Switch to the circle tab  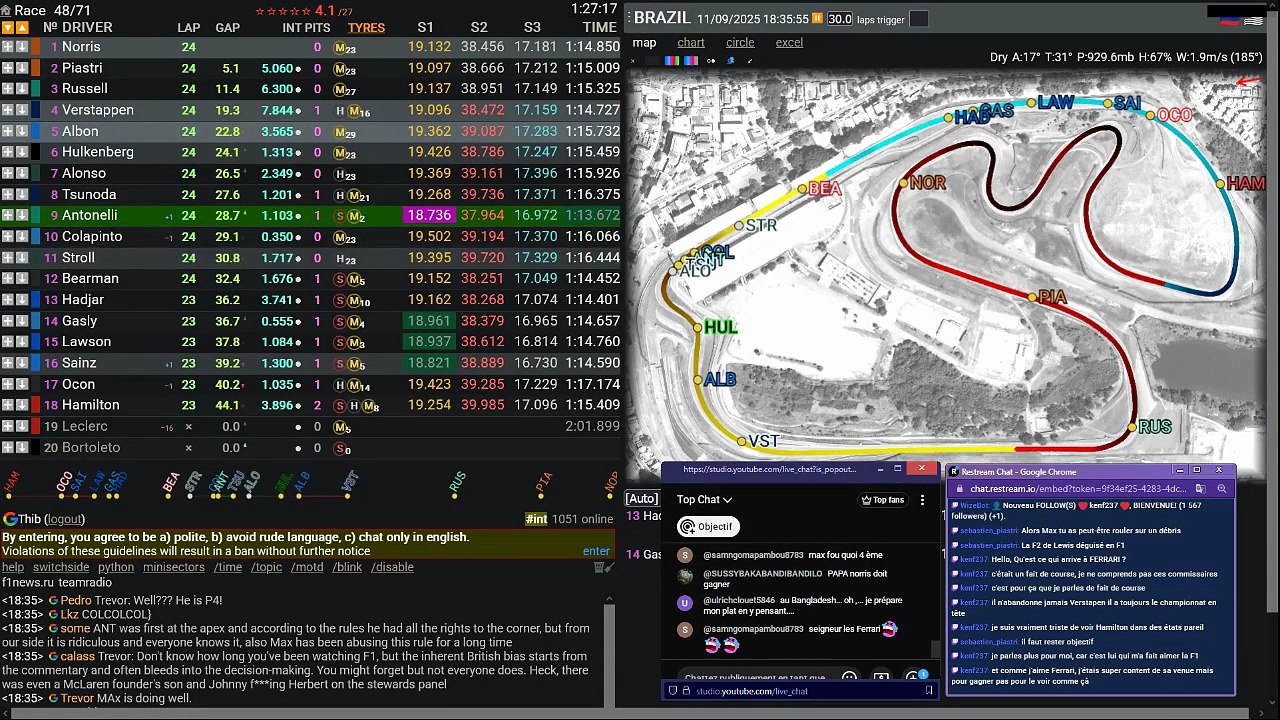(x=740, y=43)
